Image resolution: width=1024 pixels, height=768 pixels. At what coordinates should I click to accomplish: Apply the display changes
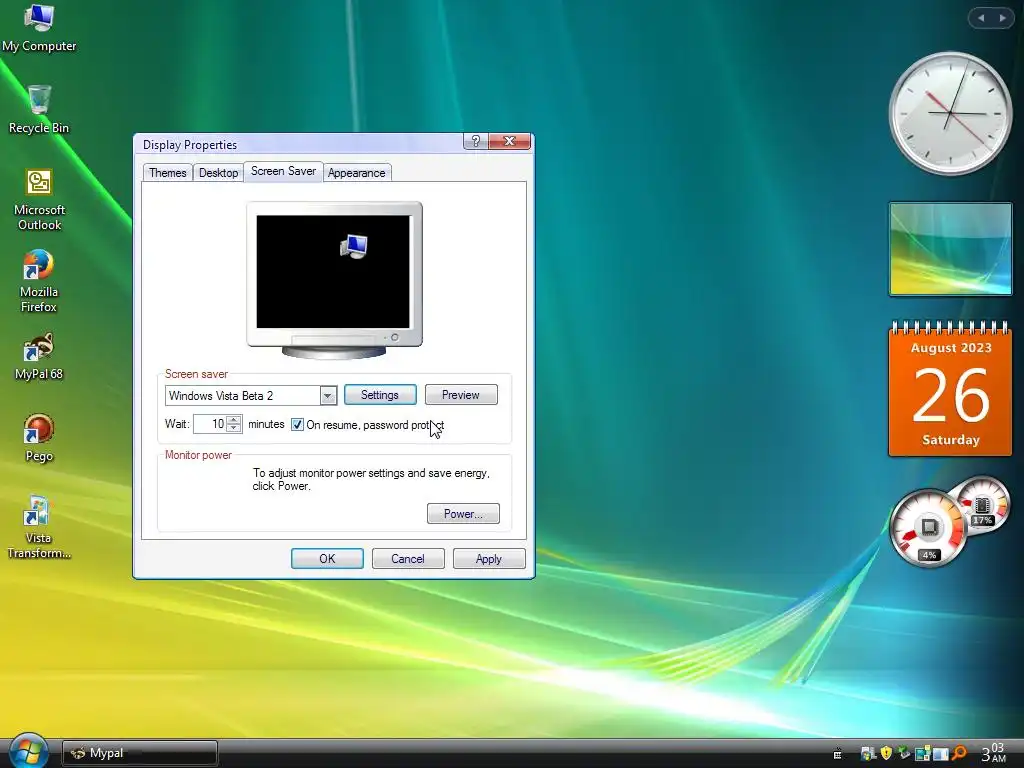point(489,558)
